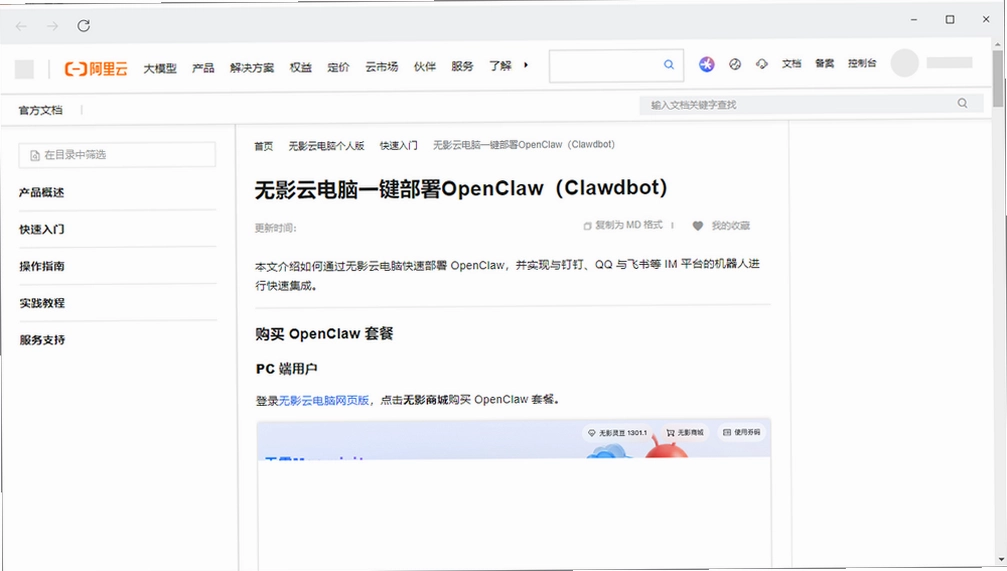1007x571 pixels.
Task: Click the 首页 breadcrumb
Action: point(264,146)
